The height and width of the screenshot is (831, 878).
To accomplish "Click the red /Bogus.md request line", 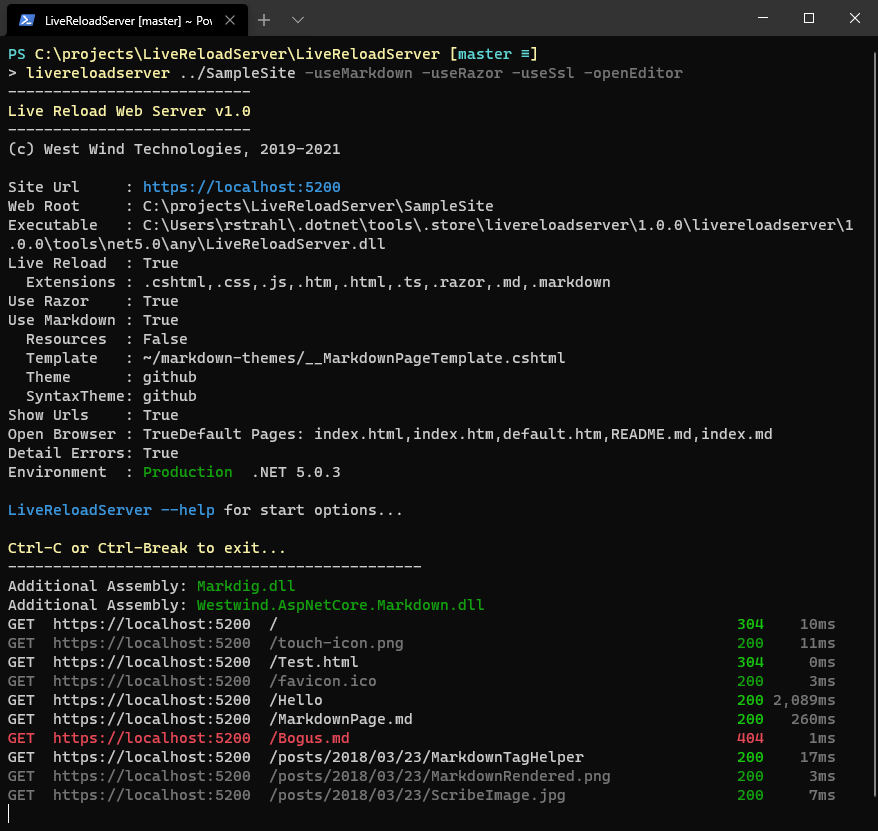I will 421,738.
